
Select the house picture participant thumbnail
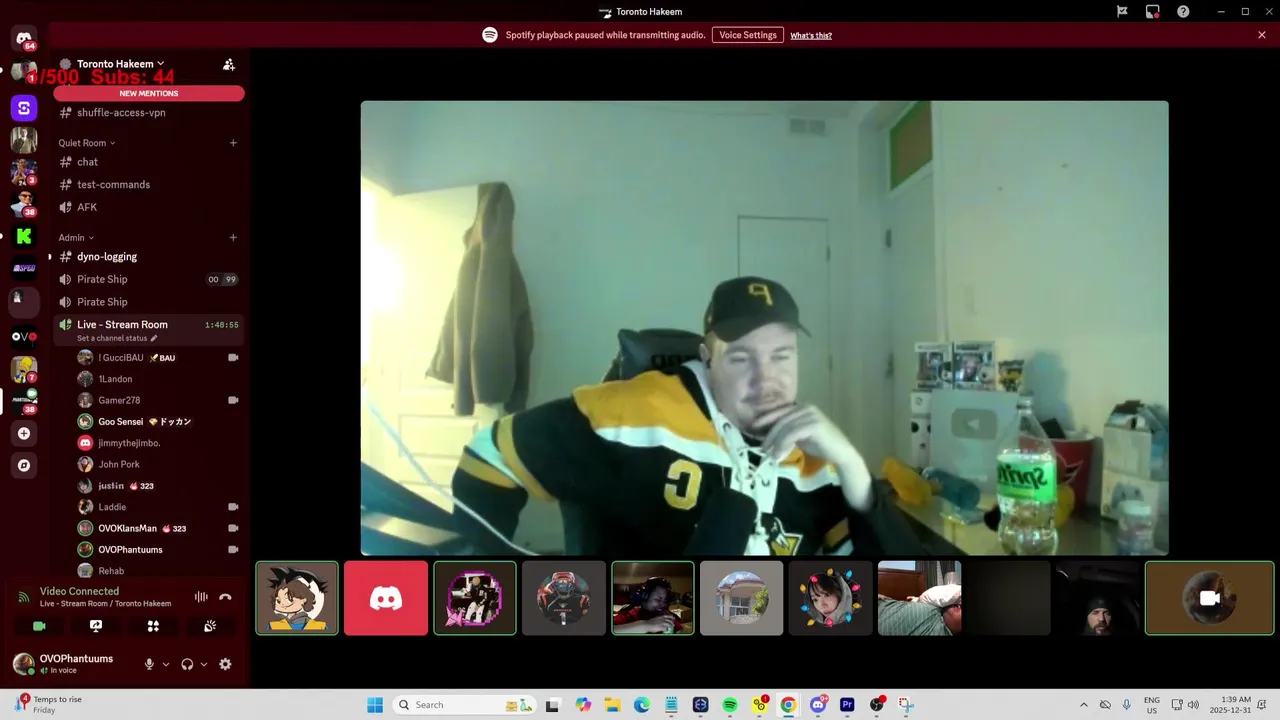point(741,598)
